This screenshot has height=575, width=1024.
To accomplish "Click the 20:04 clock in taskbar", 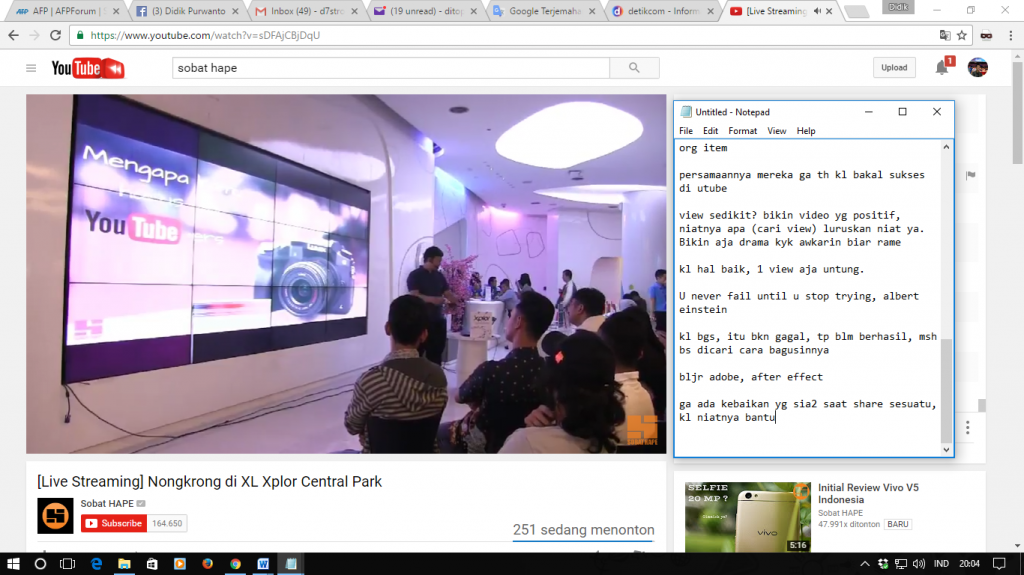I will 969,563.
